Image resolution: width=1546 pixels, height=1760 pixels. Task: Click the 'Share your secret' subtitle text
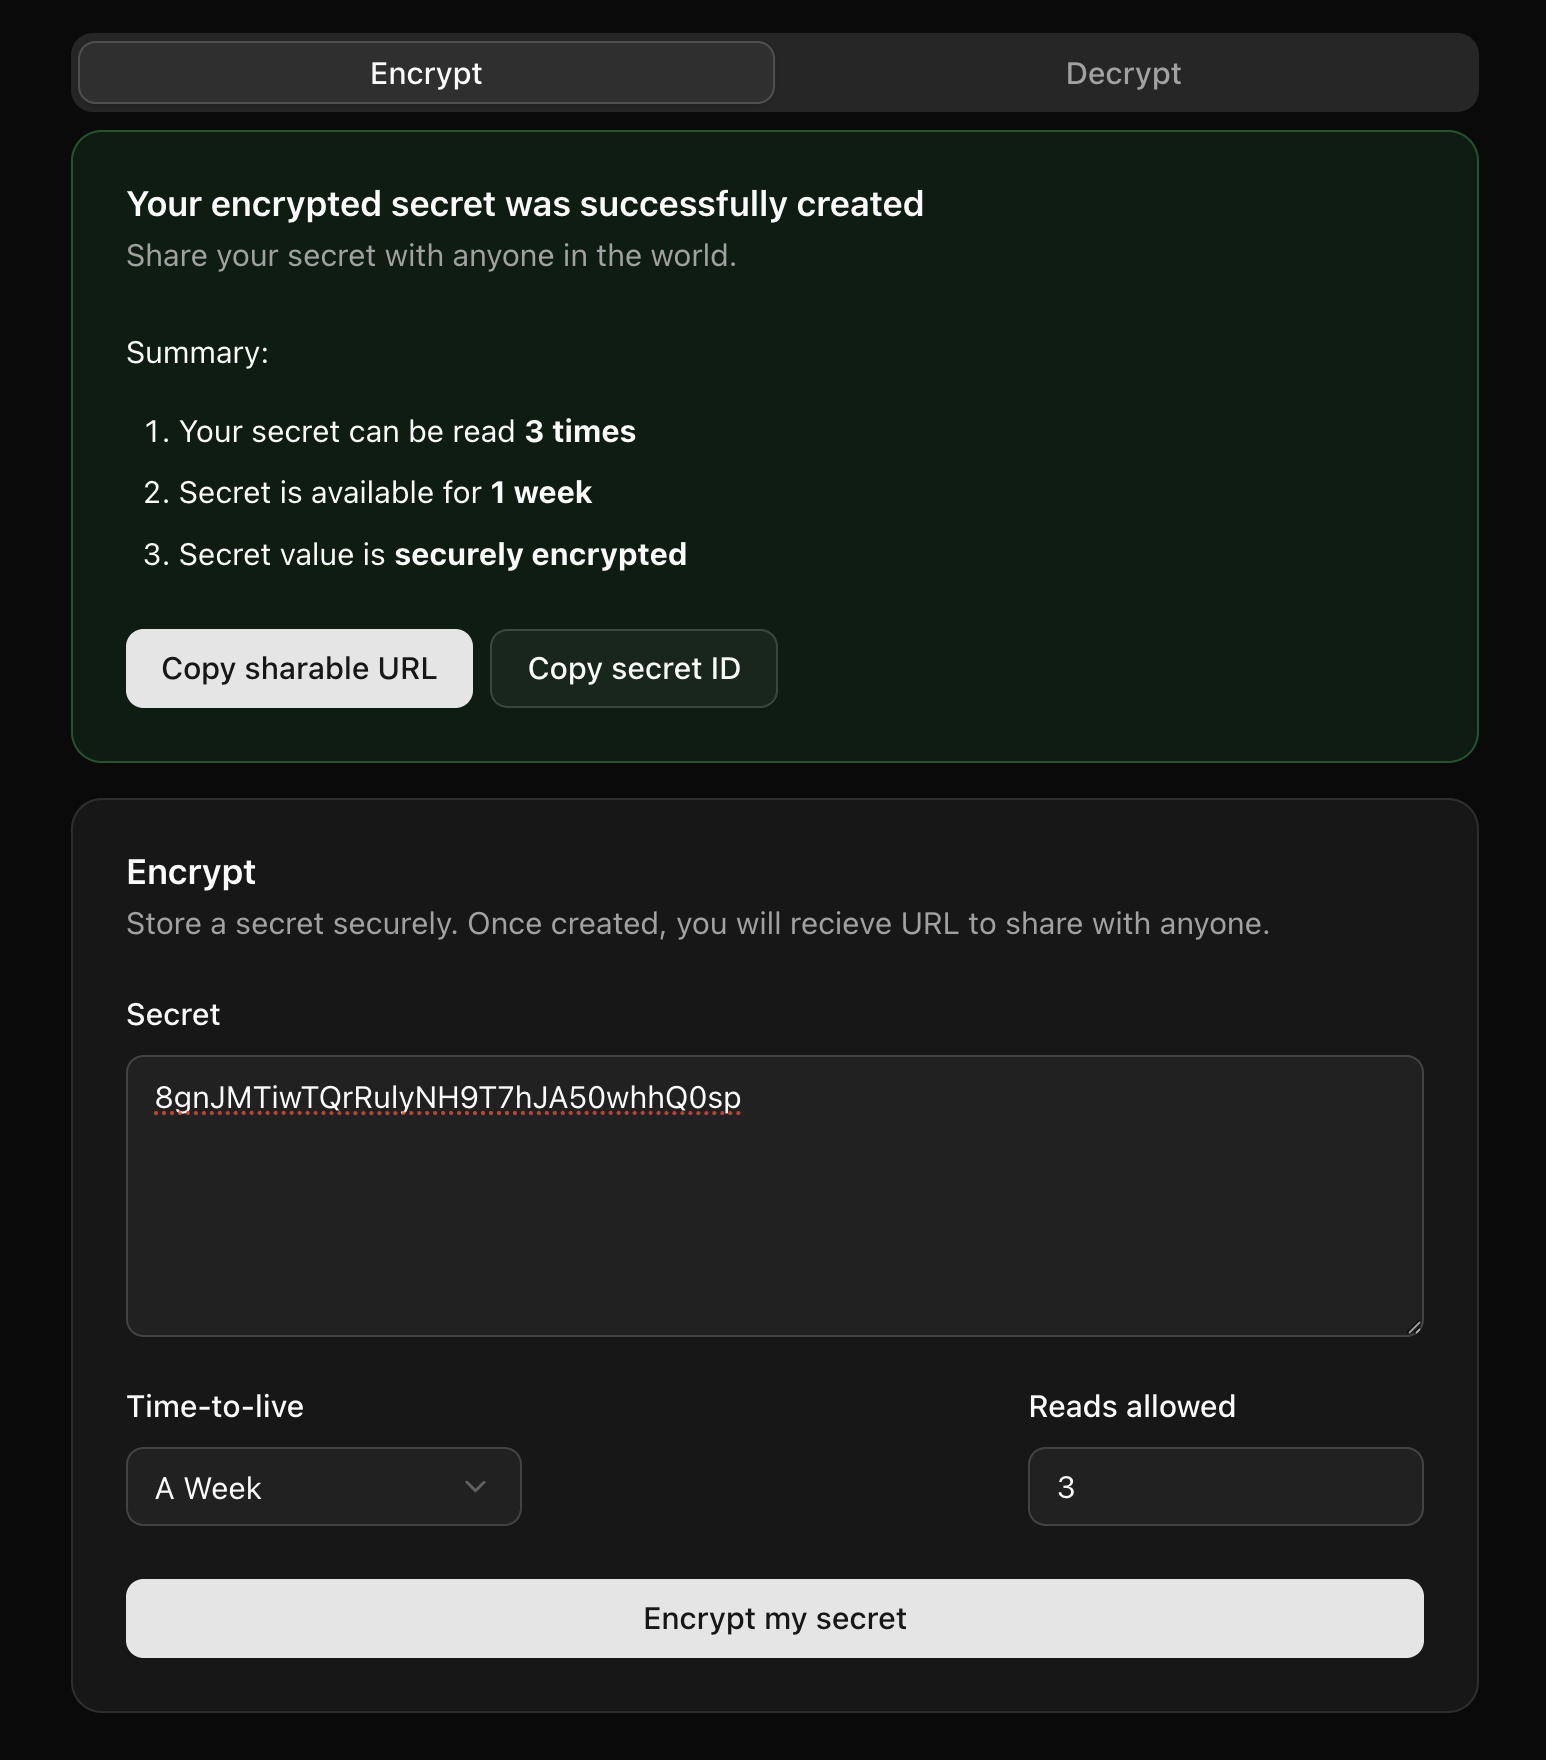click(430, 255)
